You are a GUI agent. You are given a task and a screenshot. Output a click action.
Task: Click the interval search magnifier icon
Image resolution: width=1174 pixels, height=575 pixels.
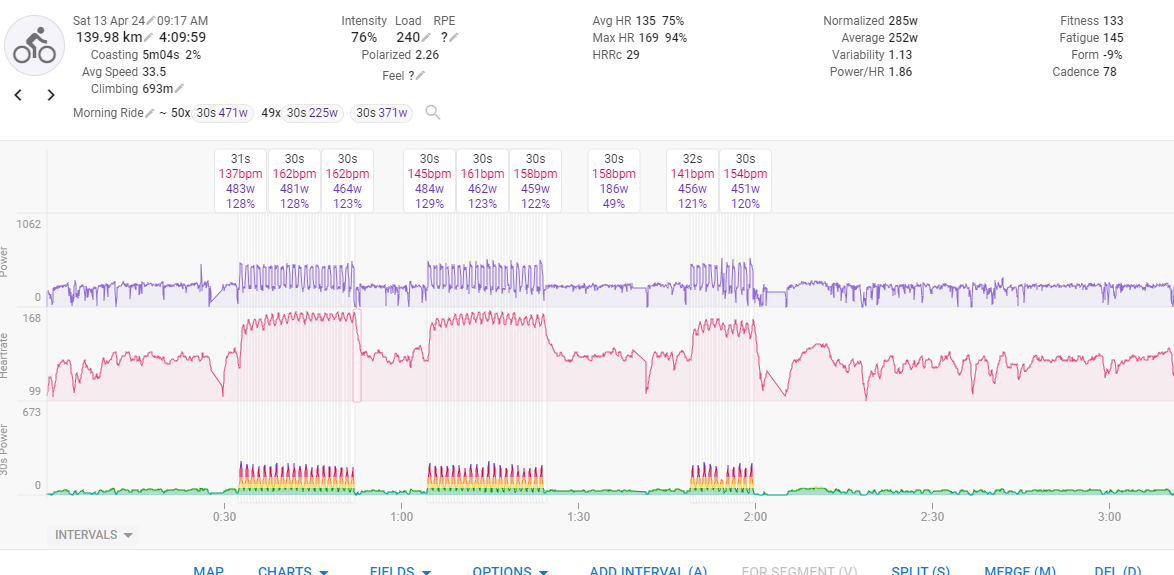tap(433, 112)
